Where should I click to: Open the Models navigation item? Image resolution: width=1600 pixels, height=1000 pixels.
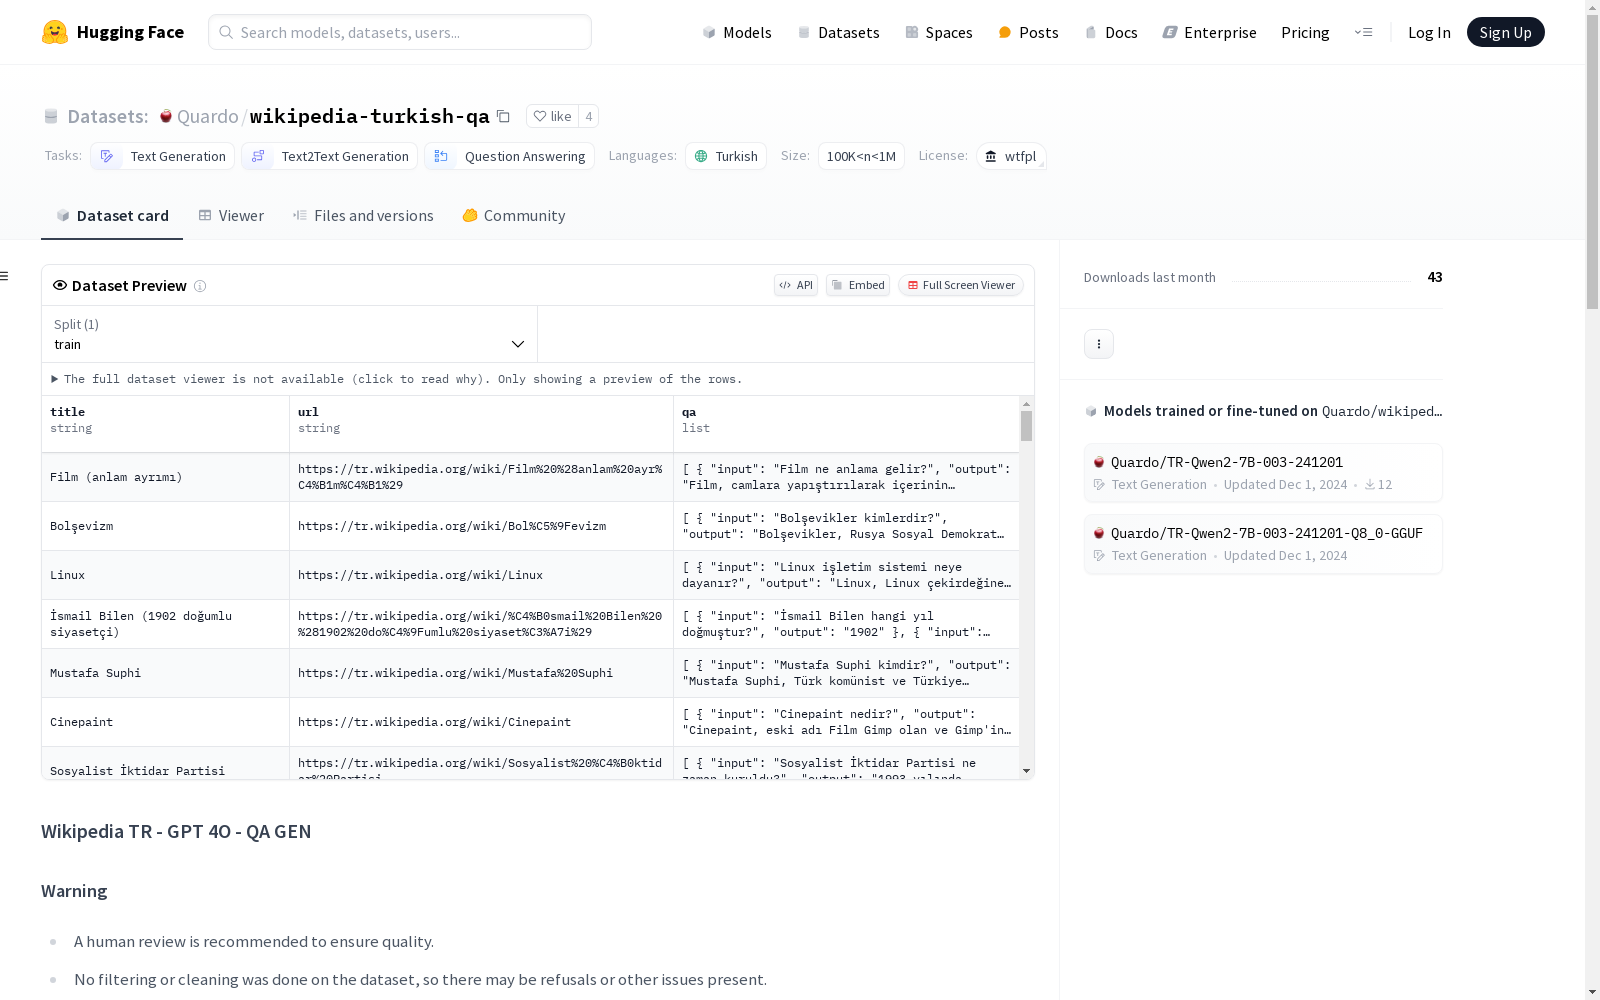tap(737, 32)
